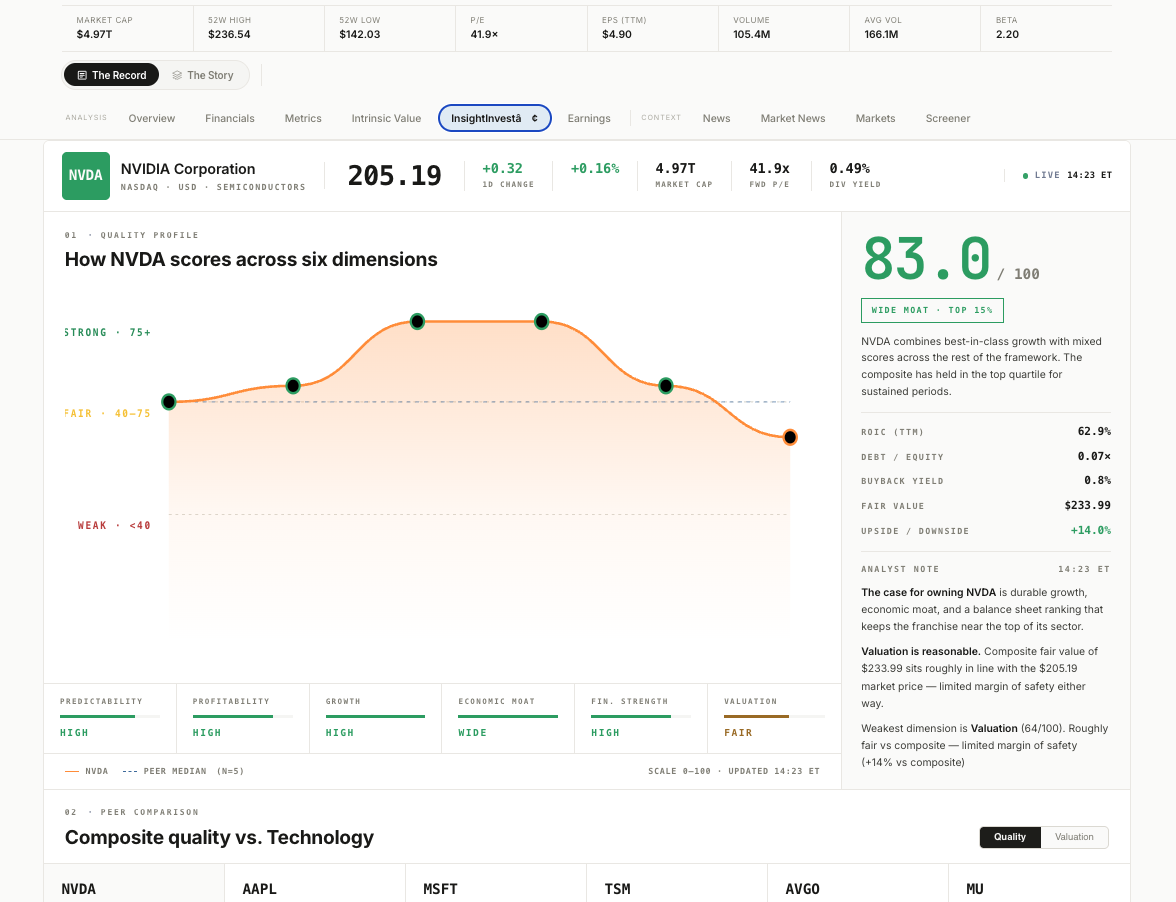Click the Predictability chart data point
Screen dimensions: 1176x902
169,402
